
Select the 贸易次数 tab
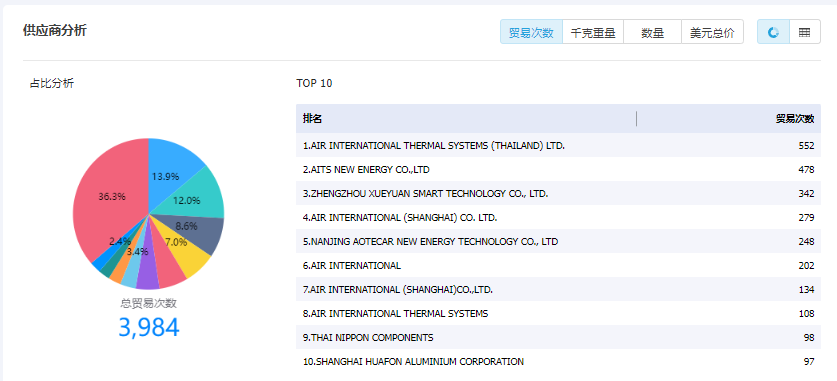[x=531, y=32]
